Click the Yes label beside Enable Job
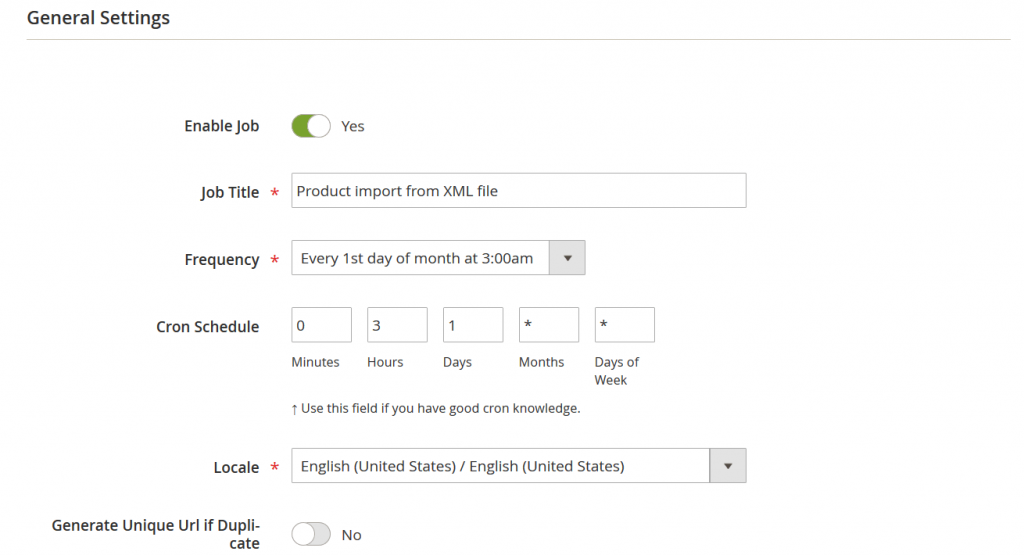 (x=353, y=127)
